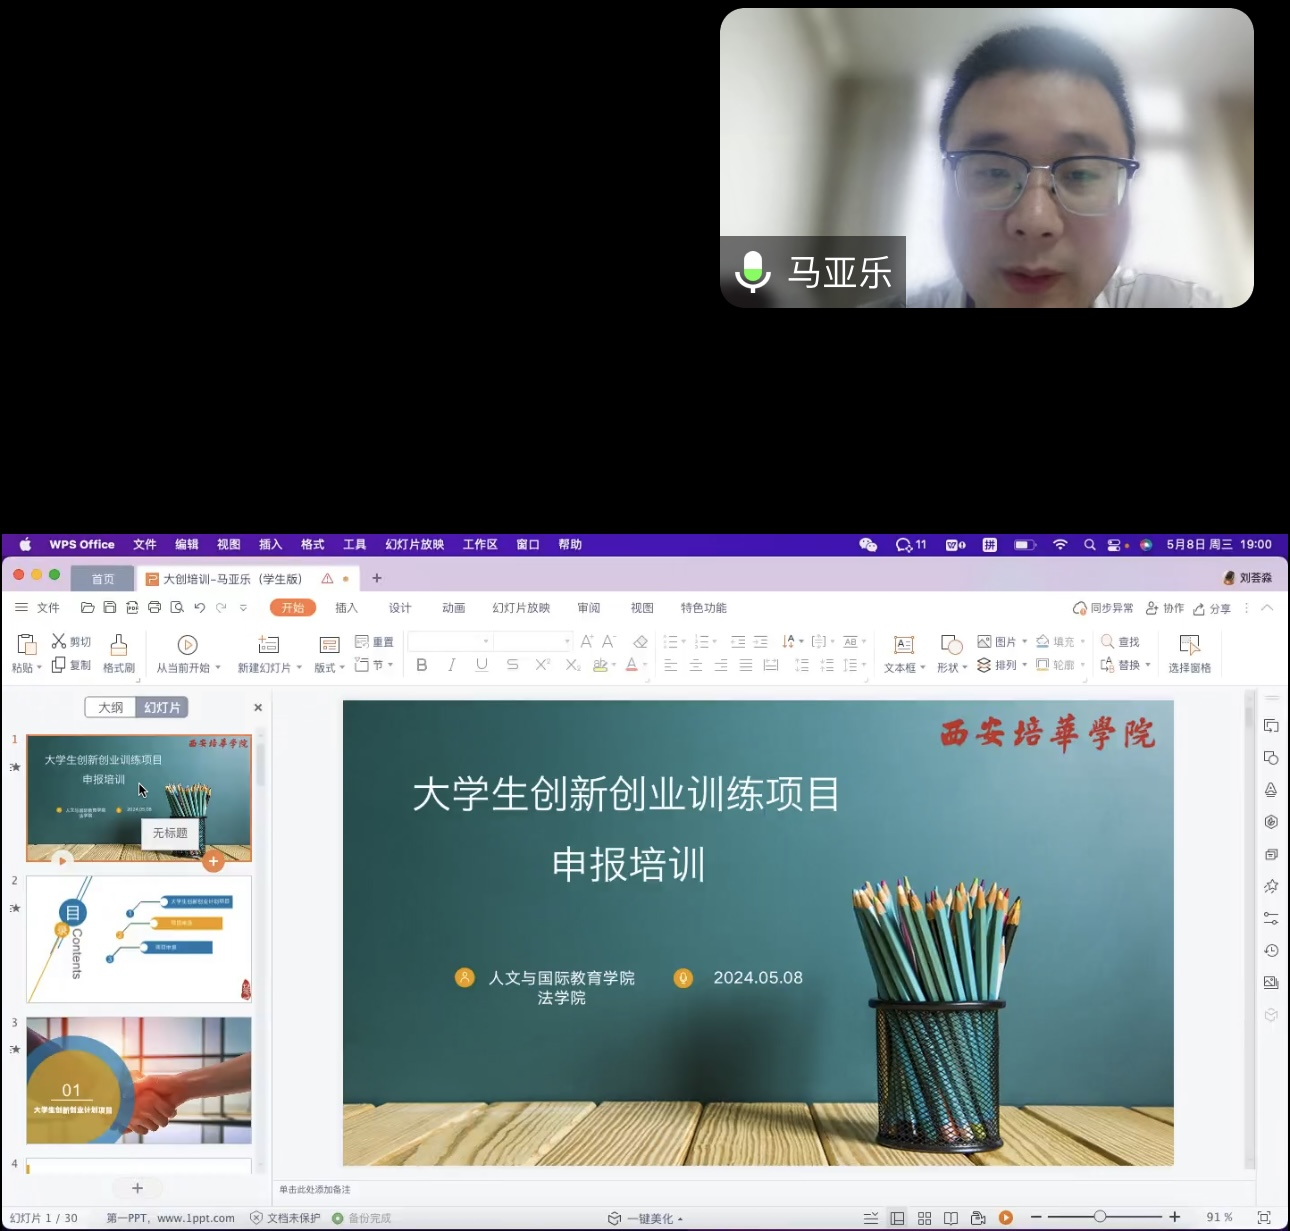Expand the New Slide (新建幻灯片) dropdown
The height and width of the screenshot is (1231, 1290).
pos(299,668)
